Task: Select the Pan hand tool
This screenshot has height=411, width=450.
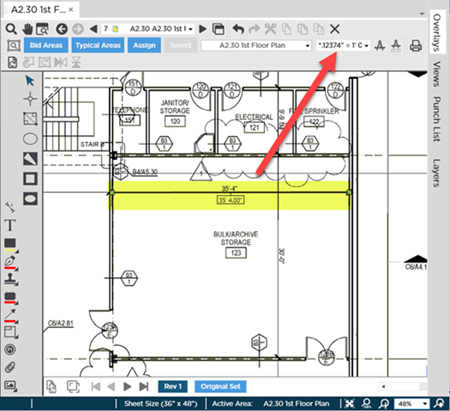Action: click(x=27, y=29)
